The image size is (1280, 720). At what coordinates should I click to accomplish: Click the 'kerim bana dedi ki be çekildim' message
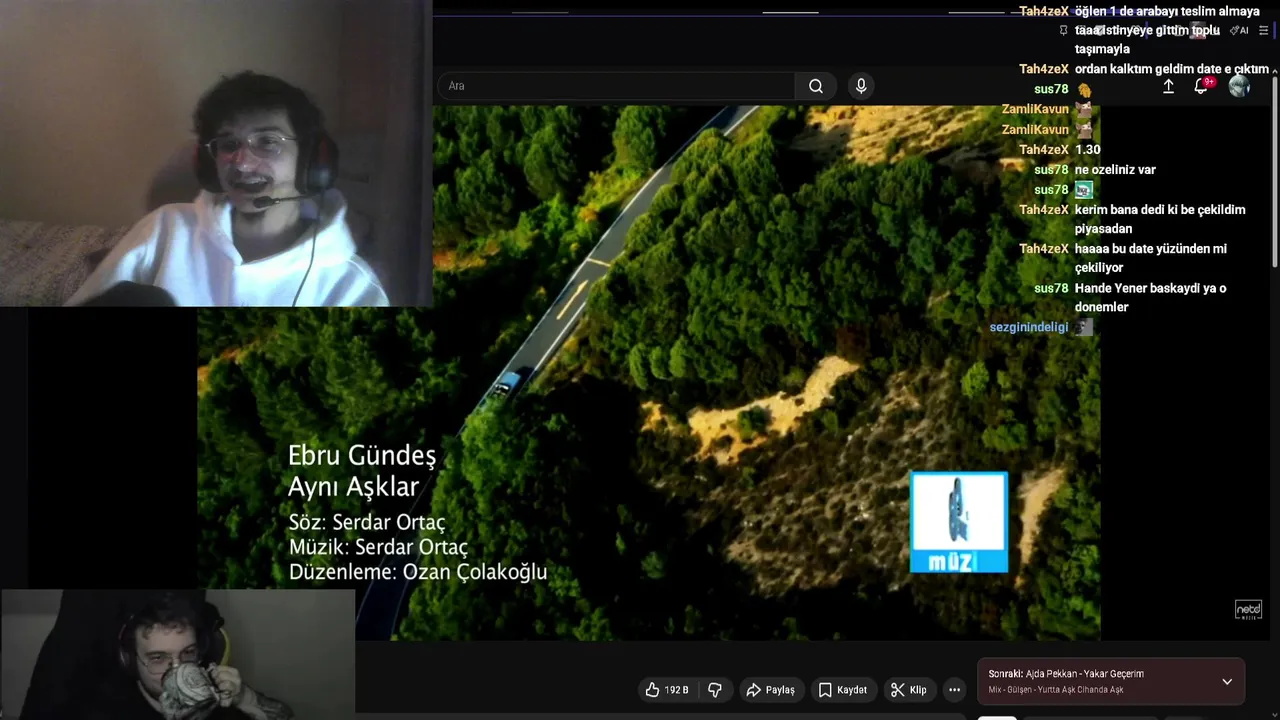coord(1160,219)
